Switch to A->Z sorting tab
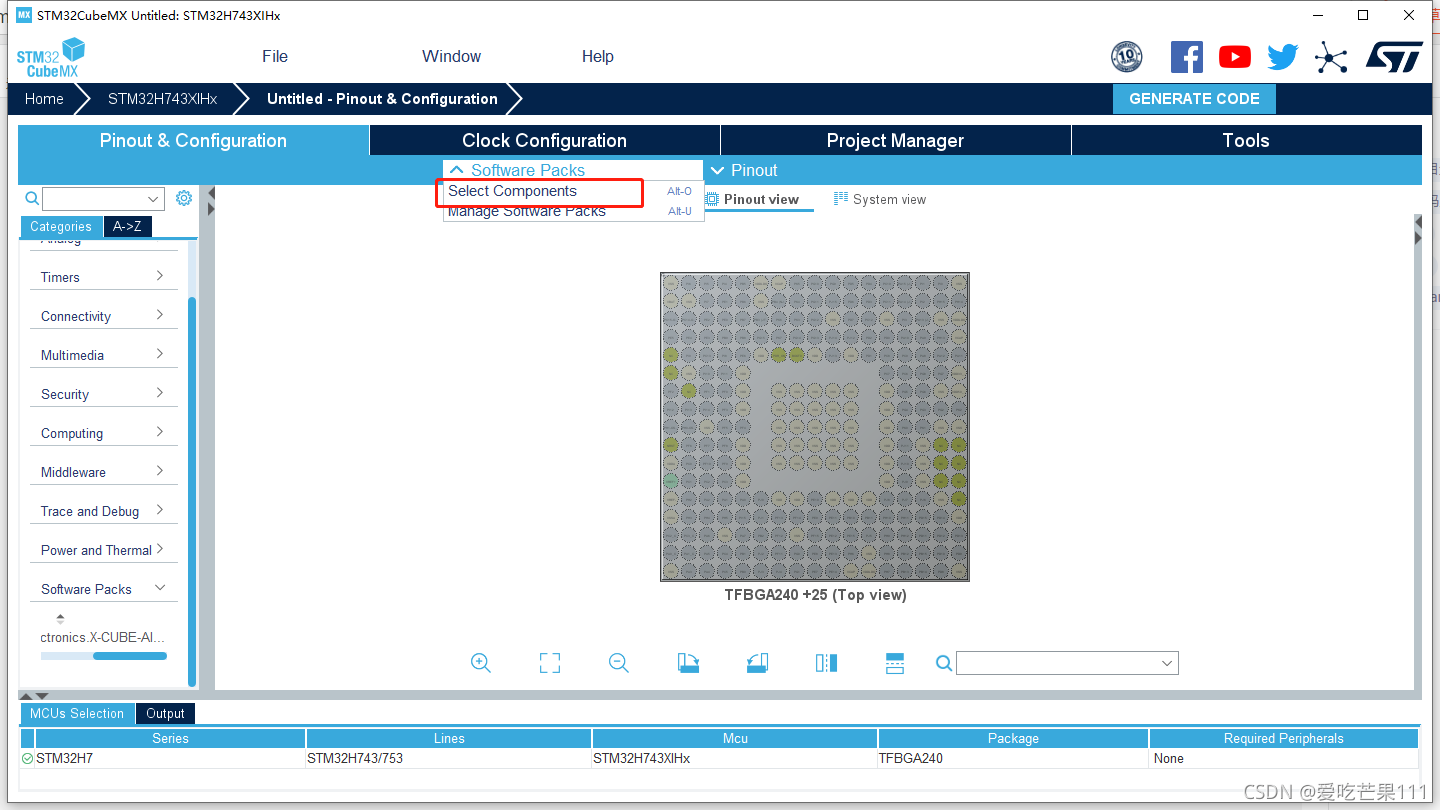 [127, 226]
